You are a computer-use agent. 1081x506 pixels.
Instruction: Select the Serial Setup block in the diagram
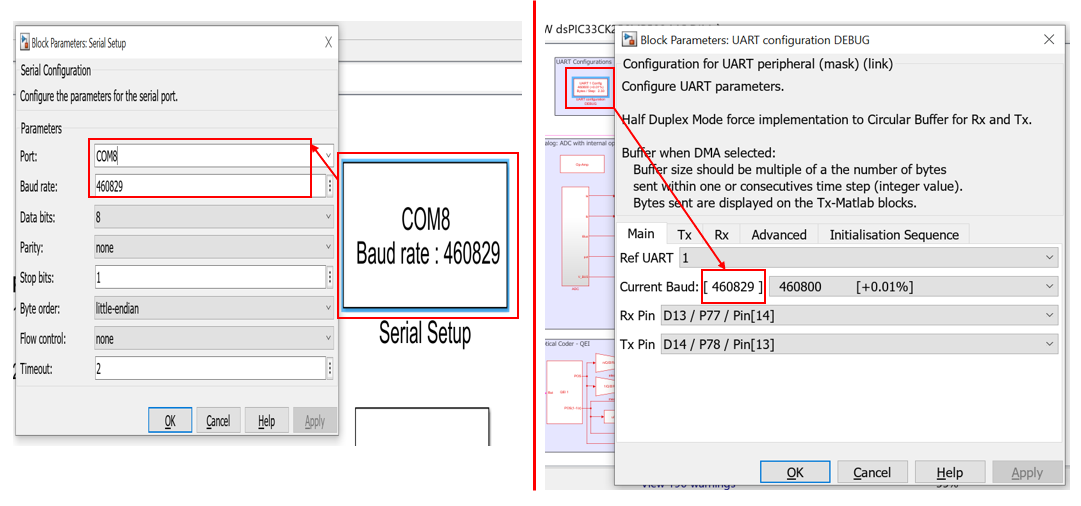425,235
